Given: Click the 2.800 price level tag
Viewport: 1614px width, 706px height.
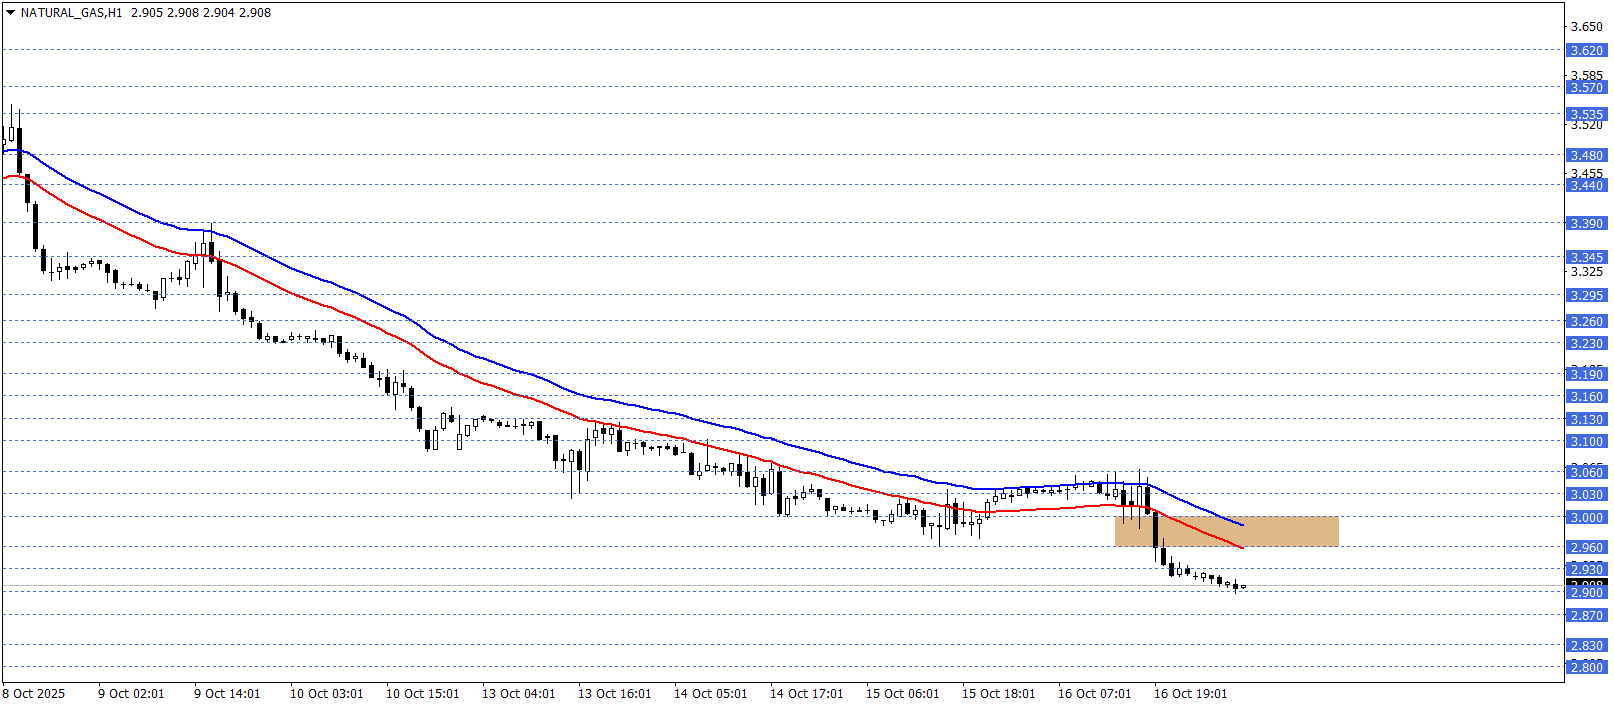Looking at the screenshot, I should (x=1586, y=667).
